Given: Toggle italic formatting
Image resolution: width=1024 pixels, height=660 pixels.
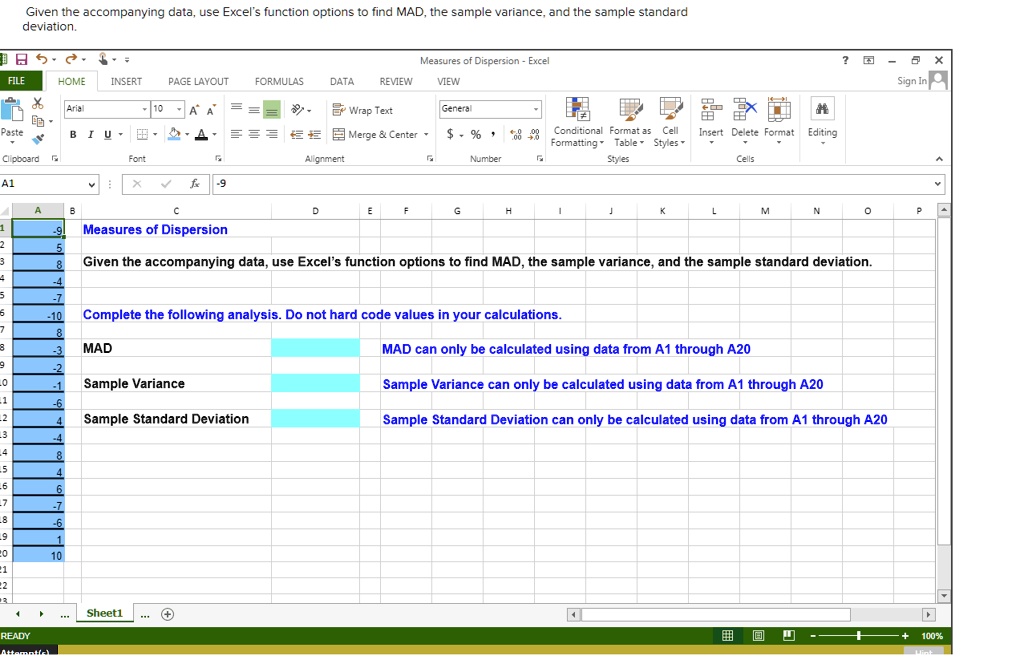Looking at the screenshot, I should [x=93, y=133].
